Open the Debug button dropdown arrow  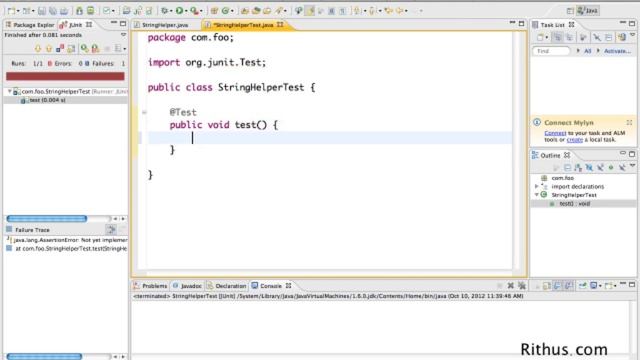pos(171,11)
